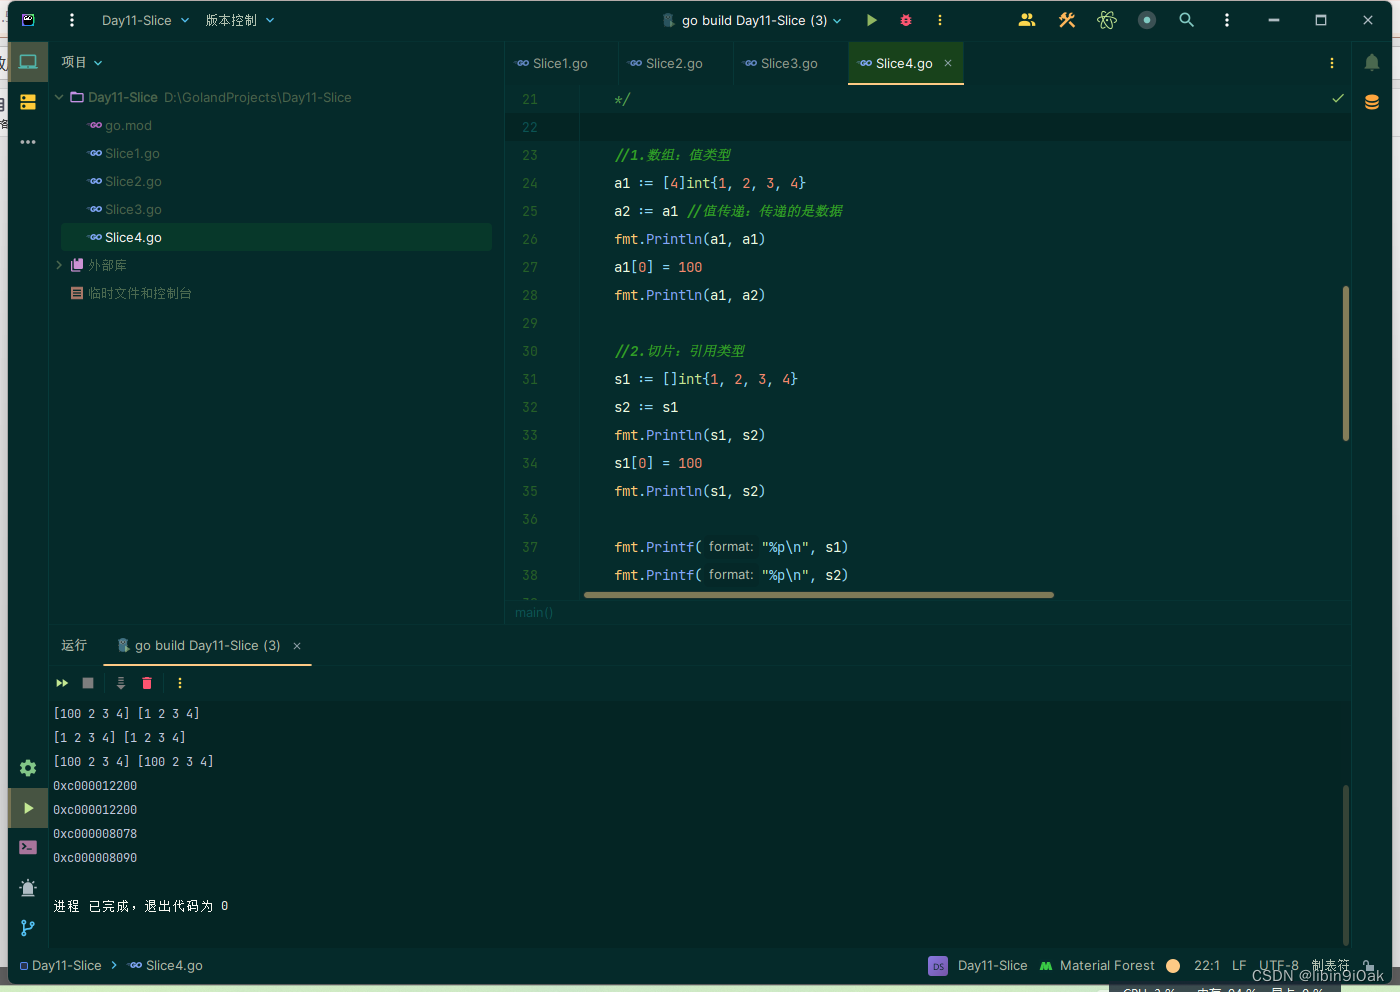Open Services gear tool window

28,768
